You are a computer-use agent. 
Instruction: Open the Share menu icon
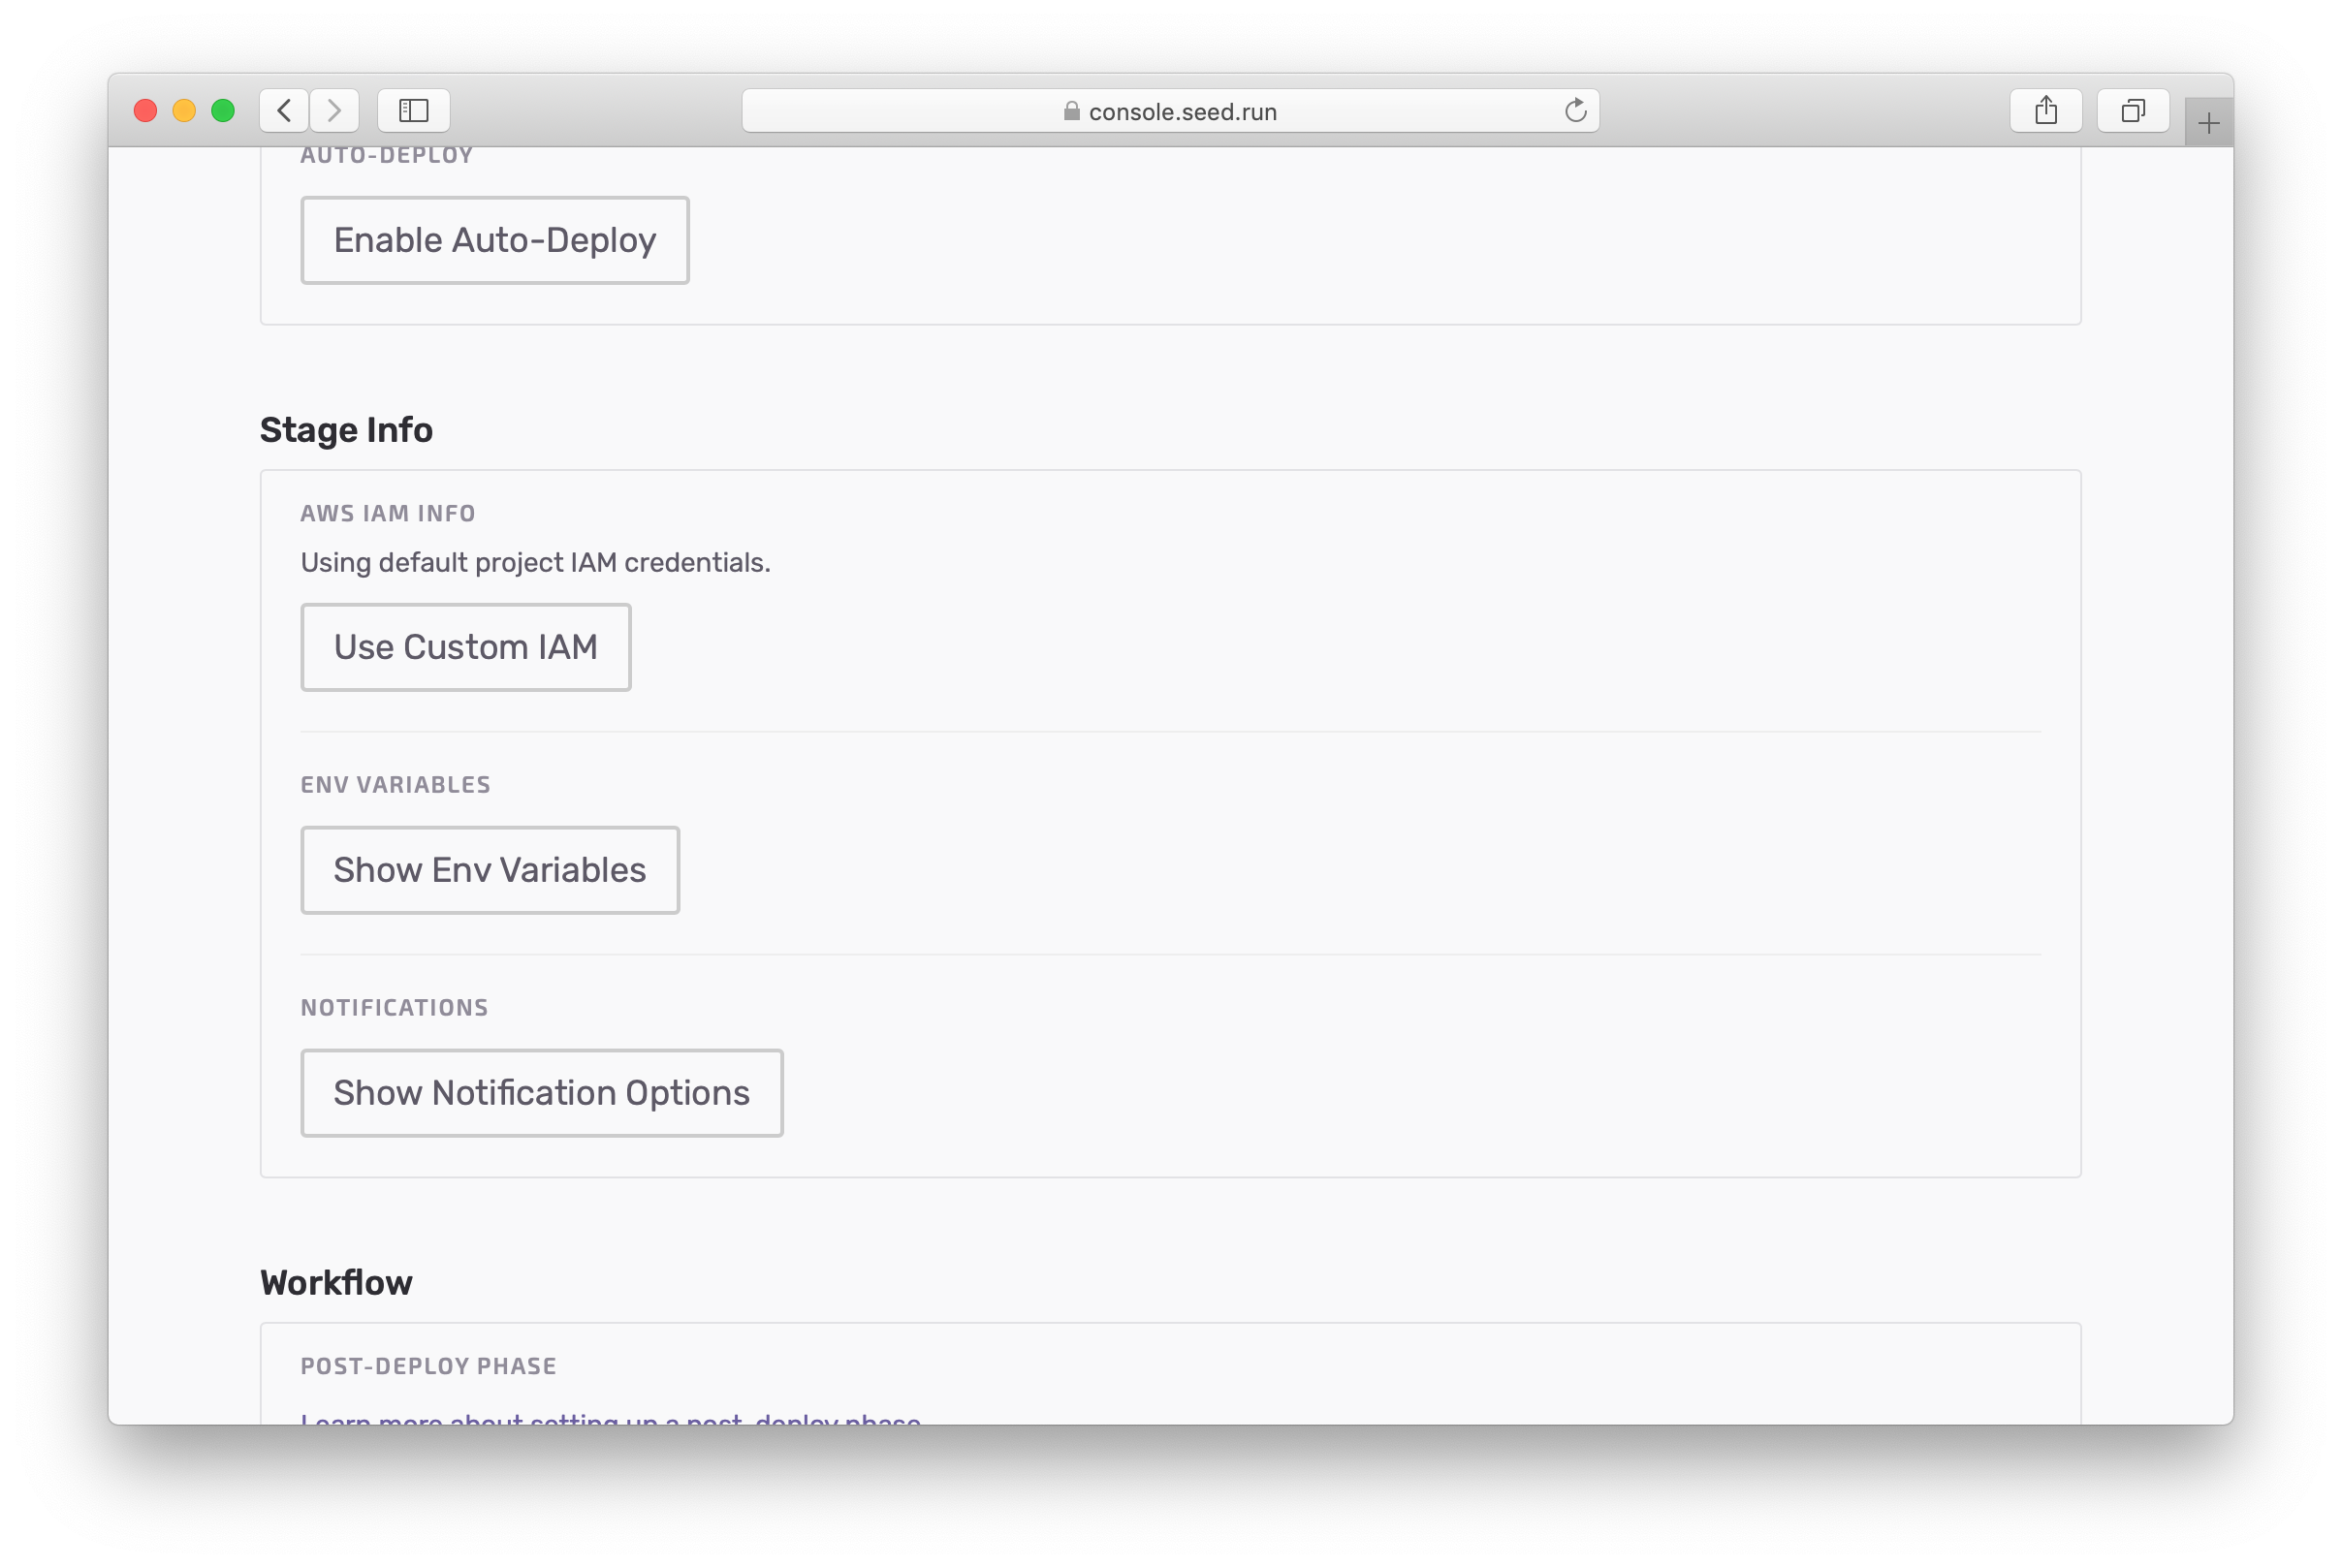[x=2045, y=110]
